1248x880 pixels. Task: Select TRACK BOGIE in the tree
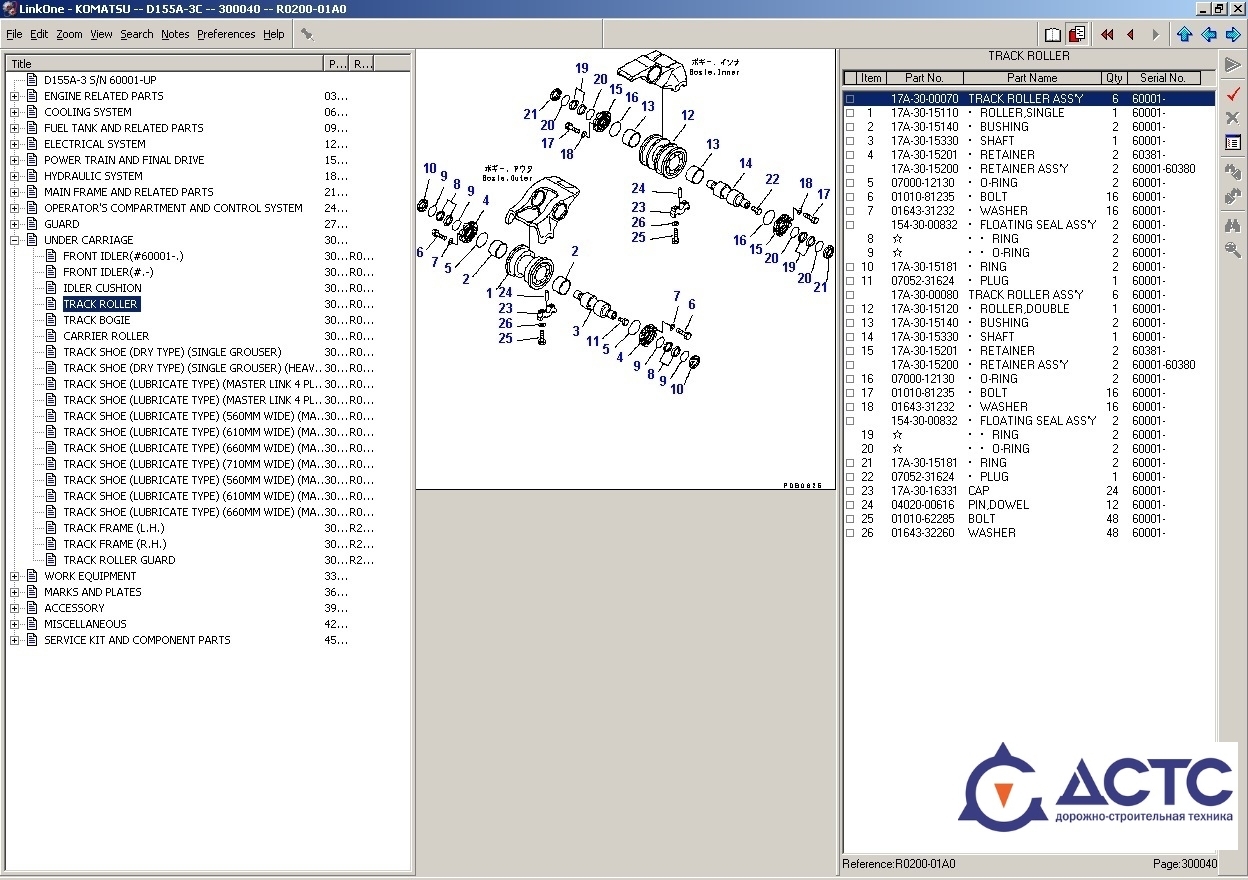(96, 320)
